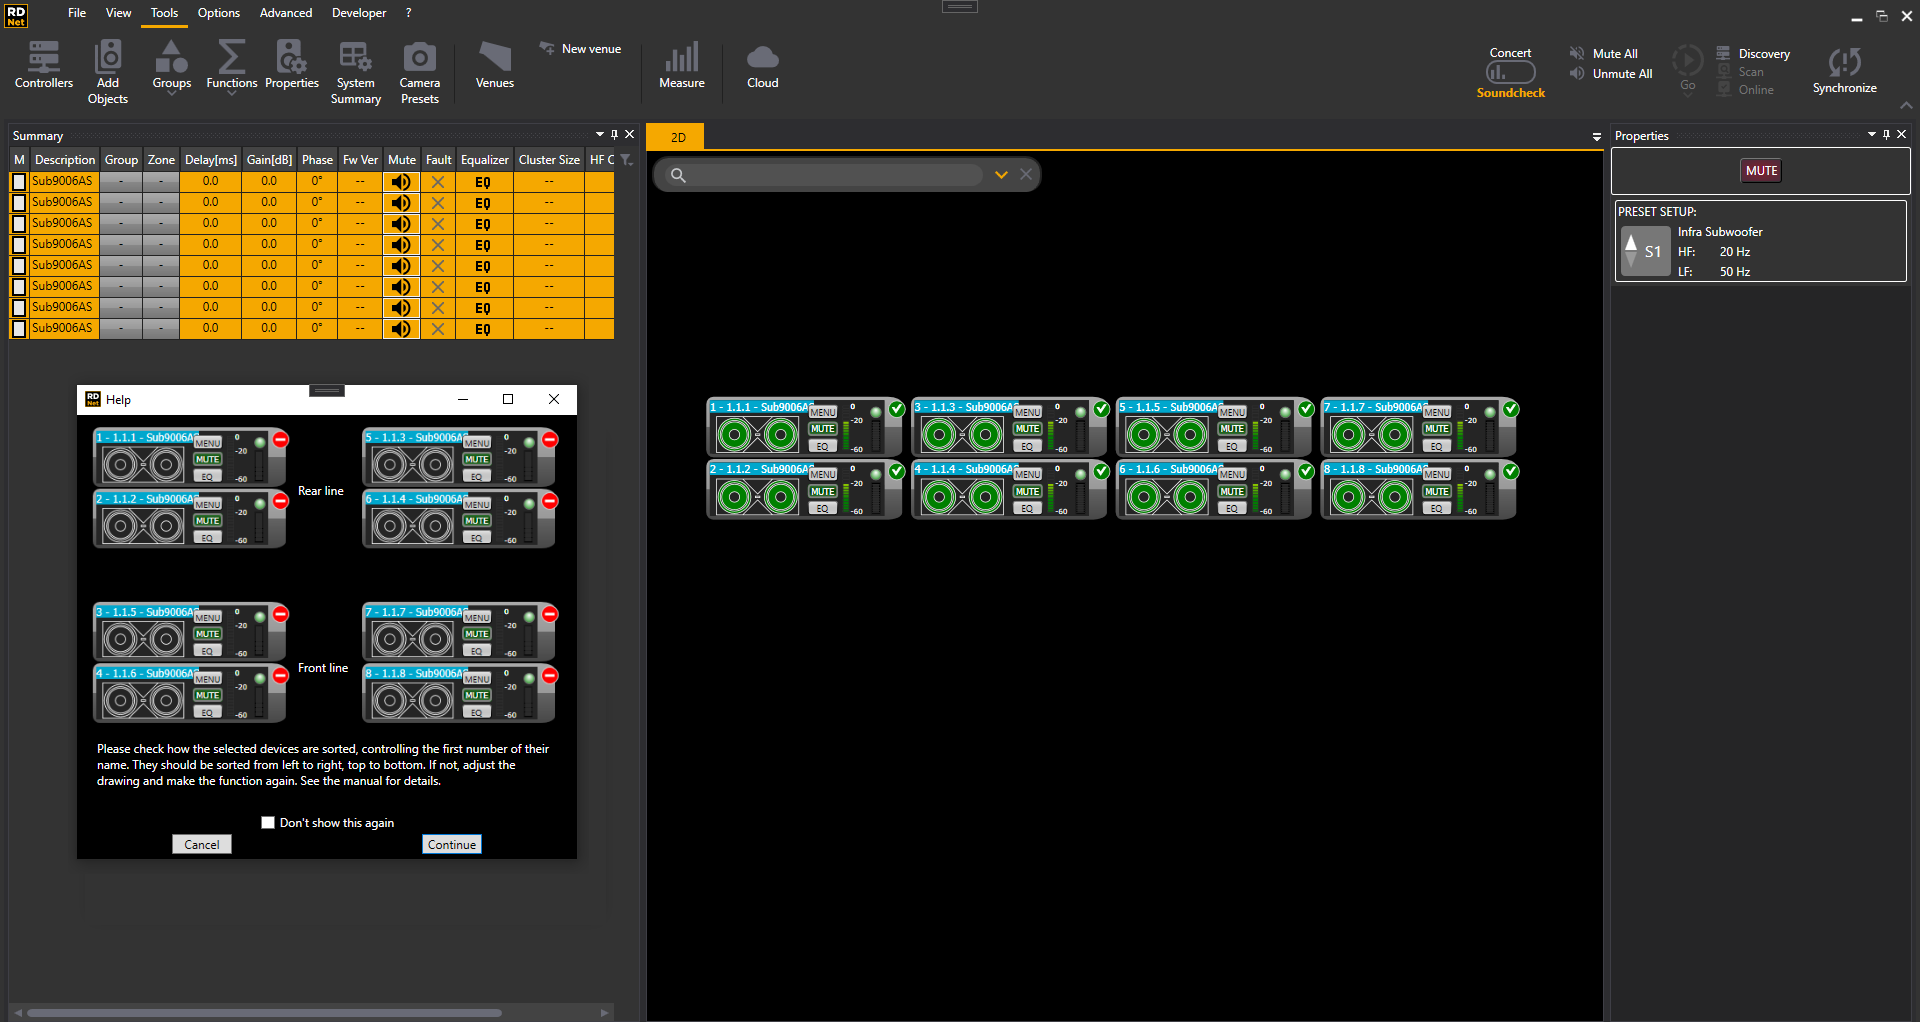Expand the Groups dropdown arrow

[172, 94]
